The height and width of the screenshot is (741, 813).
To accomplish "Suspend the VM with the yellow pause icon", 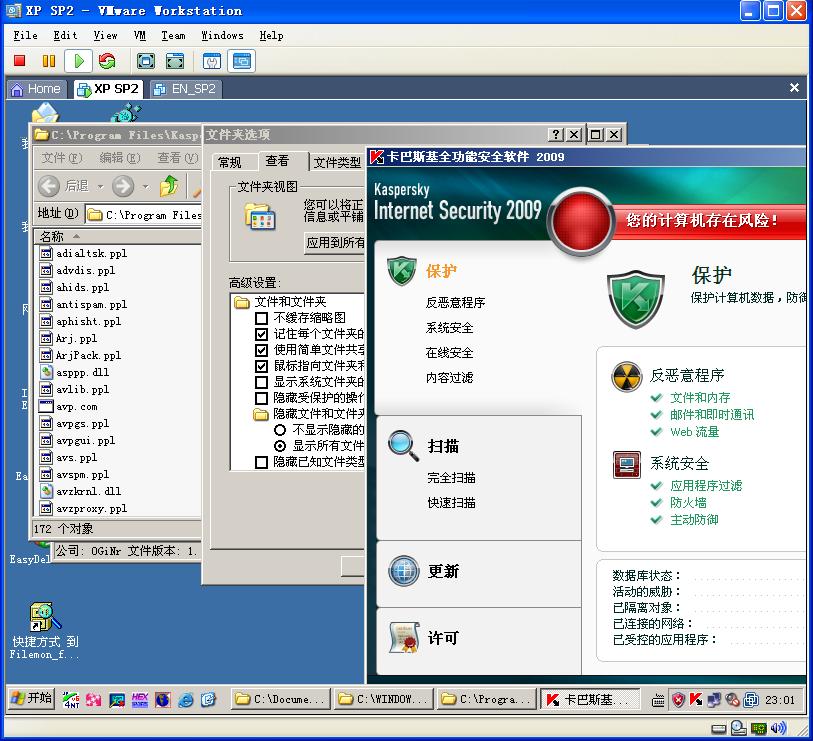I will click(49, 61).
